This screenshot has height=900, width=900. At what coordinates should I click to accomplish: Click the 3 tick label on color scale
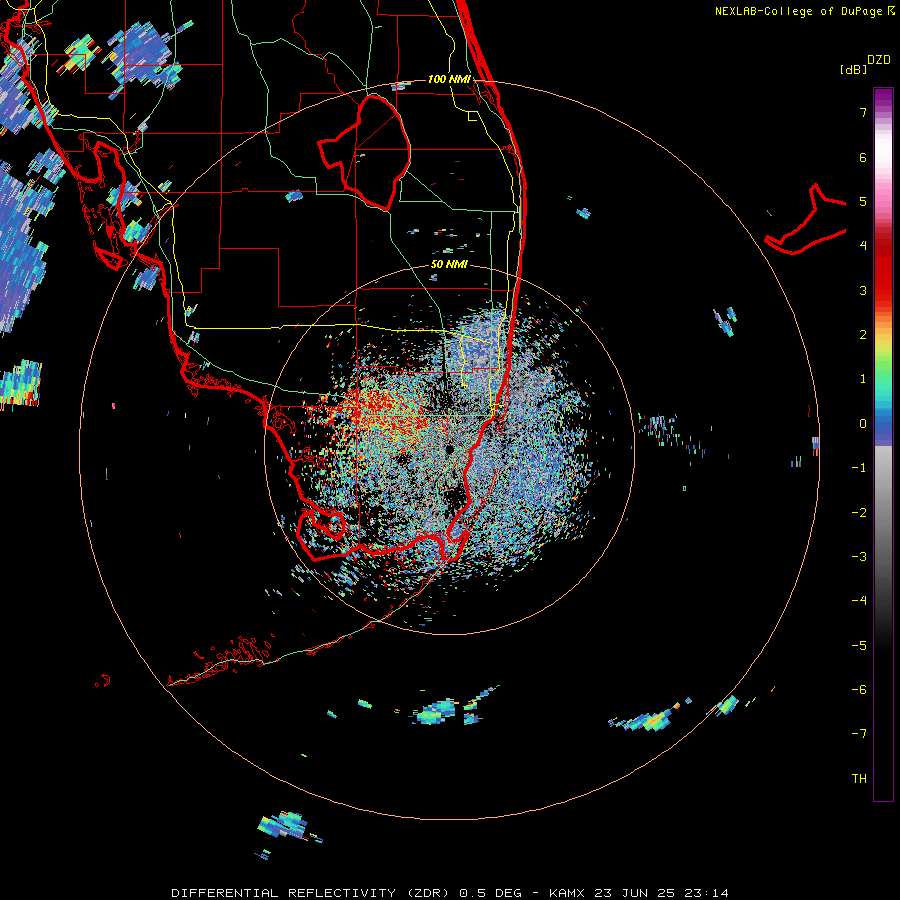coord(863,290)
